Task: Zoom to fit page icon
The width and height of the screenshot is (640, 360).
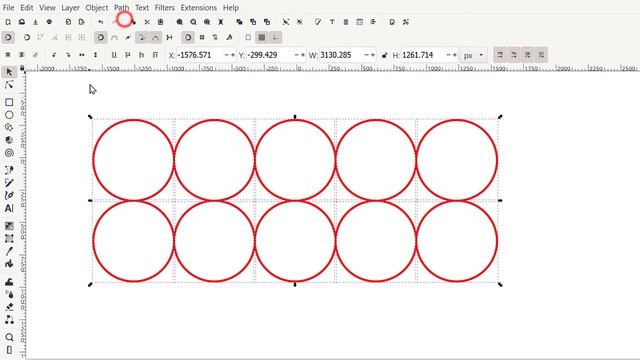Action: 207,22
